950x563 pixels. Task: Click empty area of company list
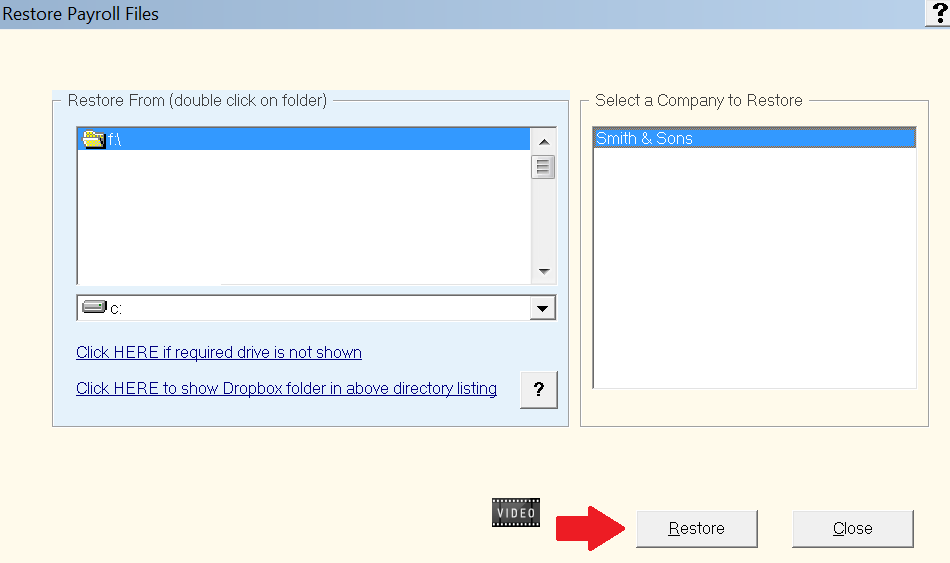coord(754,267)
